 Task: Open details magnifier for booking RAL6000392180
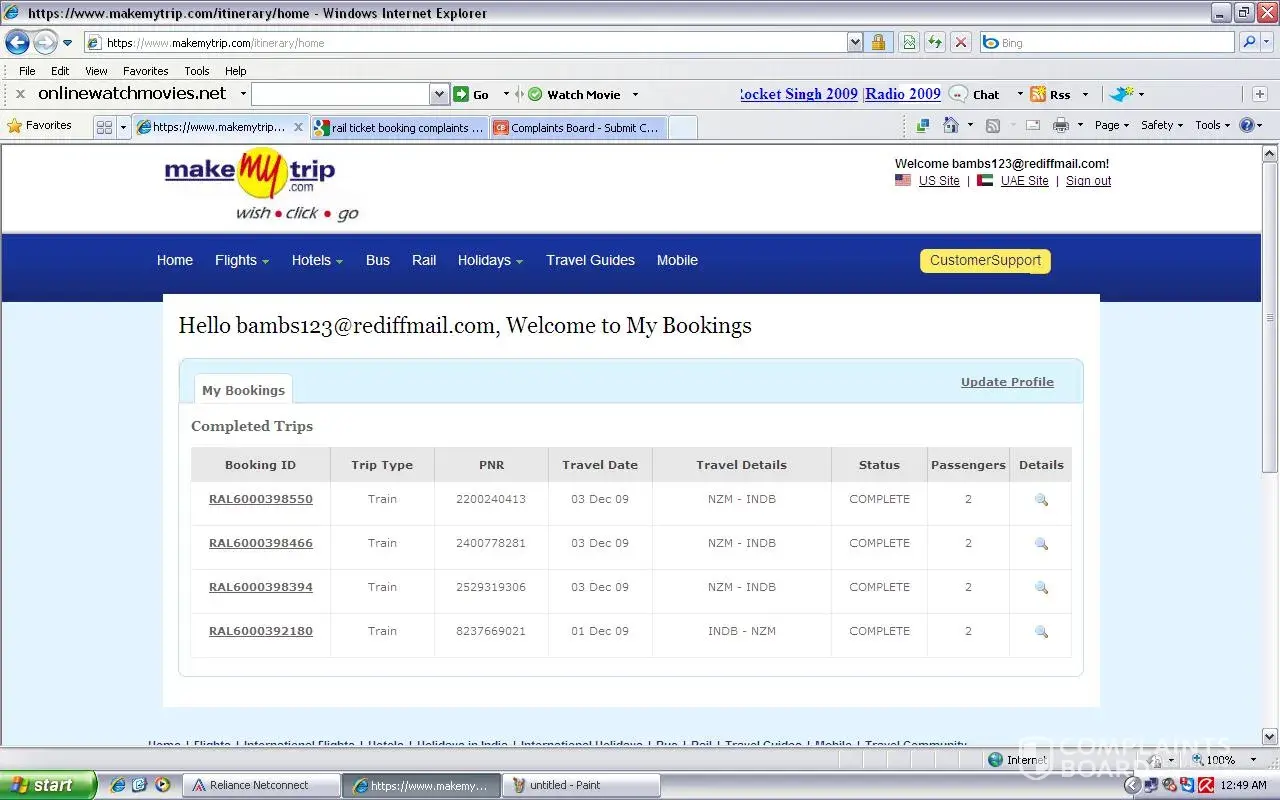tap(1041, 632)
